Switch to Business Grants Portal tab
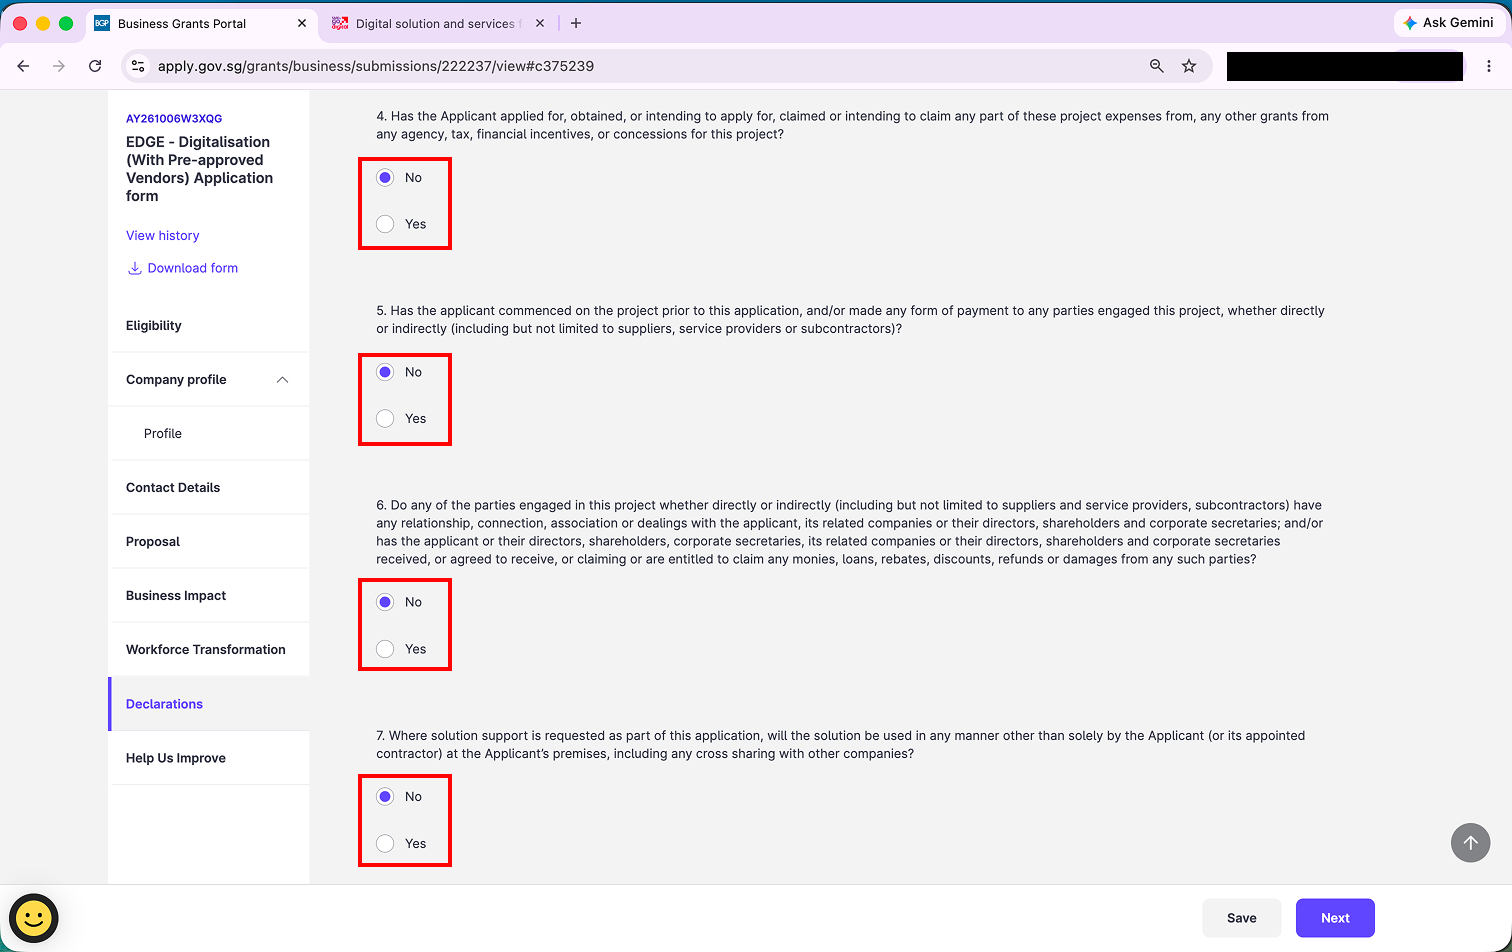 click(x=200, y=23)
